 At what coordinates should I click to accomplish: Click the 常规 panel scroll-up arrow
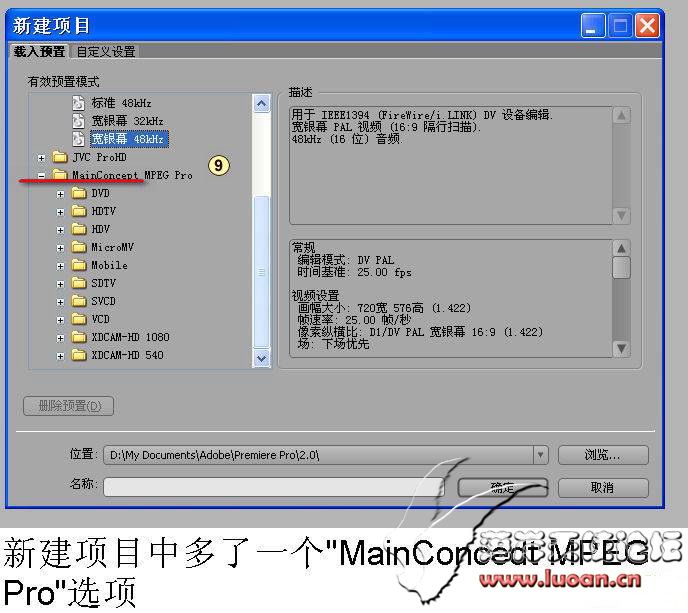[621, 248]
